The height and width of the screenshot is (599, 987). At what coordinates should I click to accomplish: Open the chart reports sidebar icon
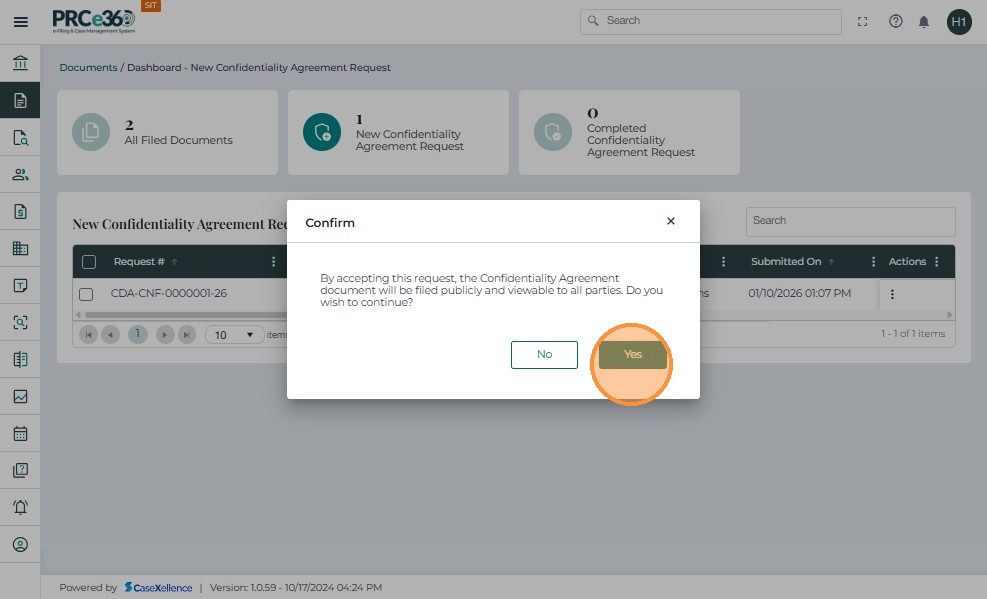20,396
